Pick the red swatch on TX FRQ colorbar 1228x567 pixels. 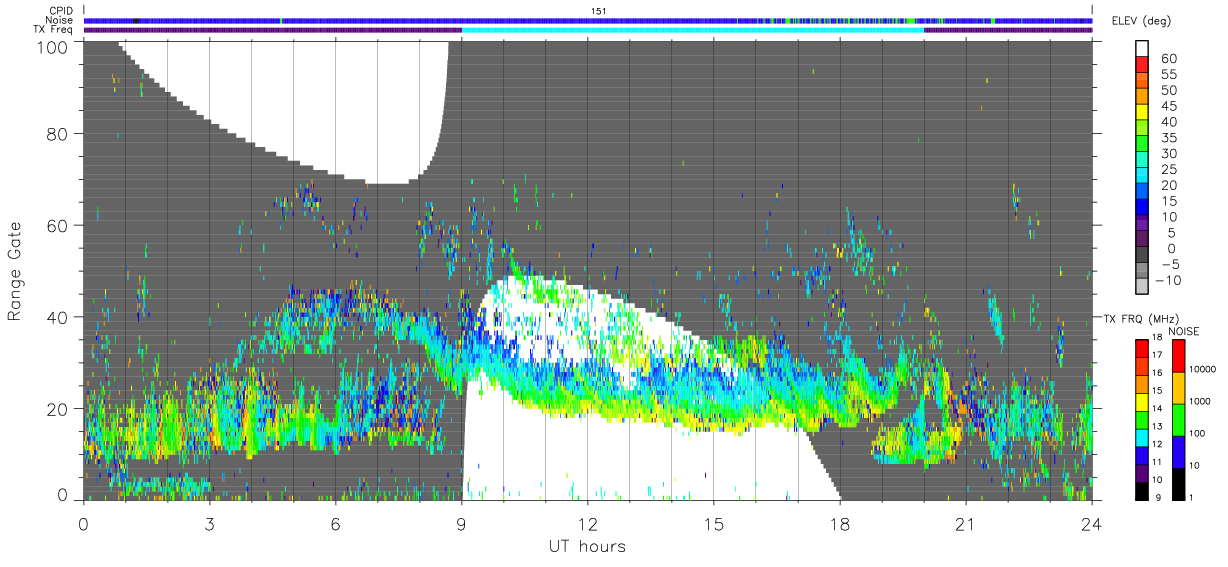(1142, 348)
